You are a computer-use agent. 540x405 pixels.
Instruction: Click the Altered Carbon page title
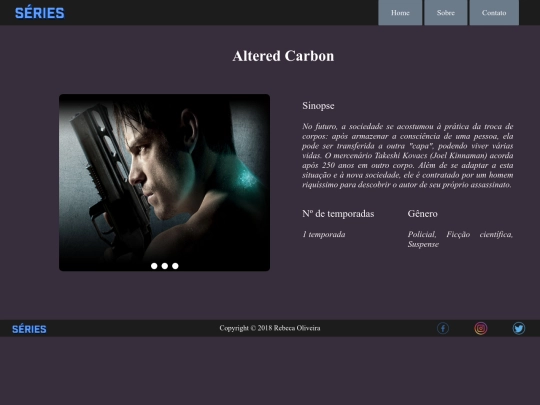coord(283,56)
